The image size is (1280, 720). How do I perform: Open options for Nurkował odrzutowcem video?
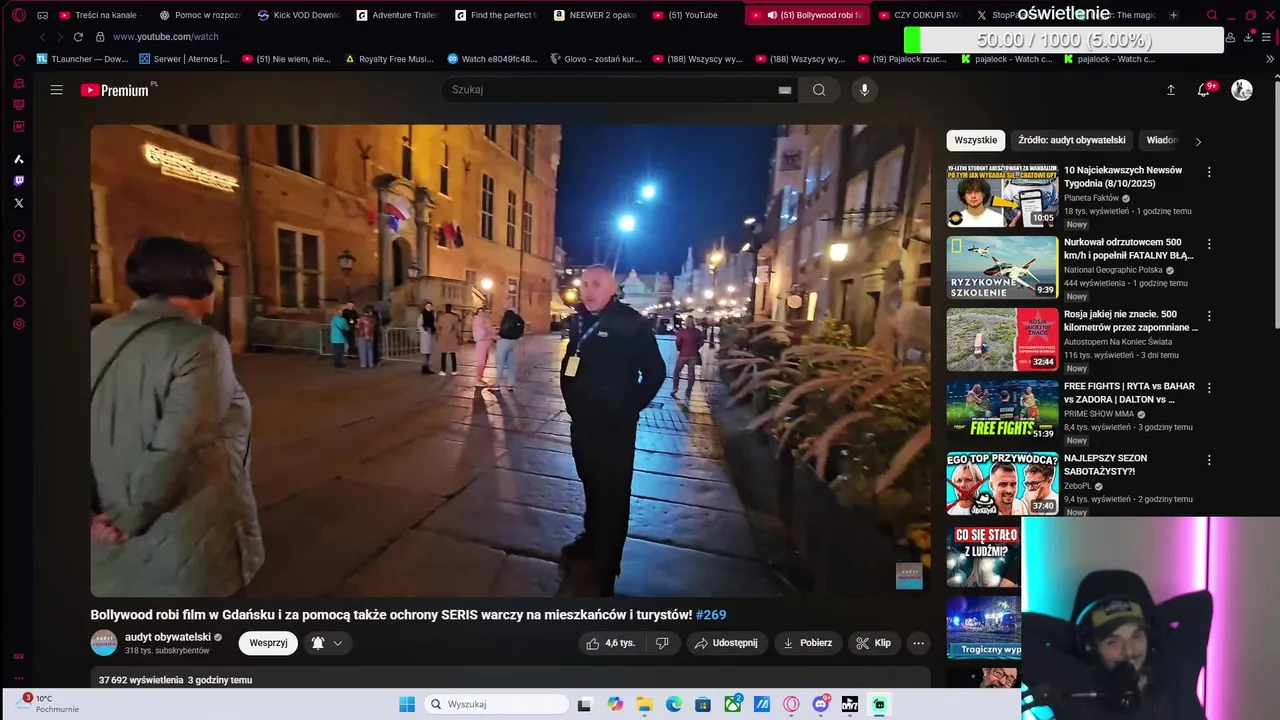coord(1209,244)
